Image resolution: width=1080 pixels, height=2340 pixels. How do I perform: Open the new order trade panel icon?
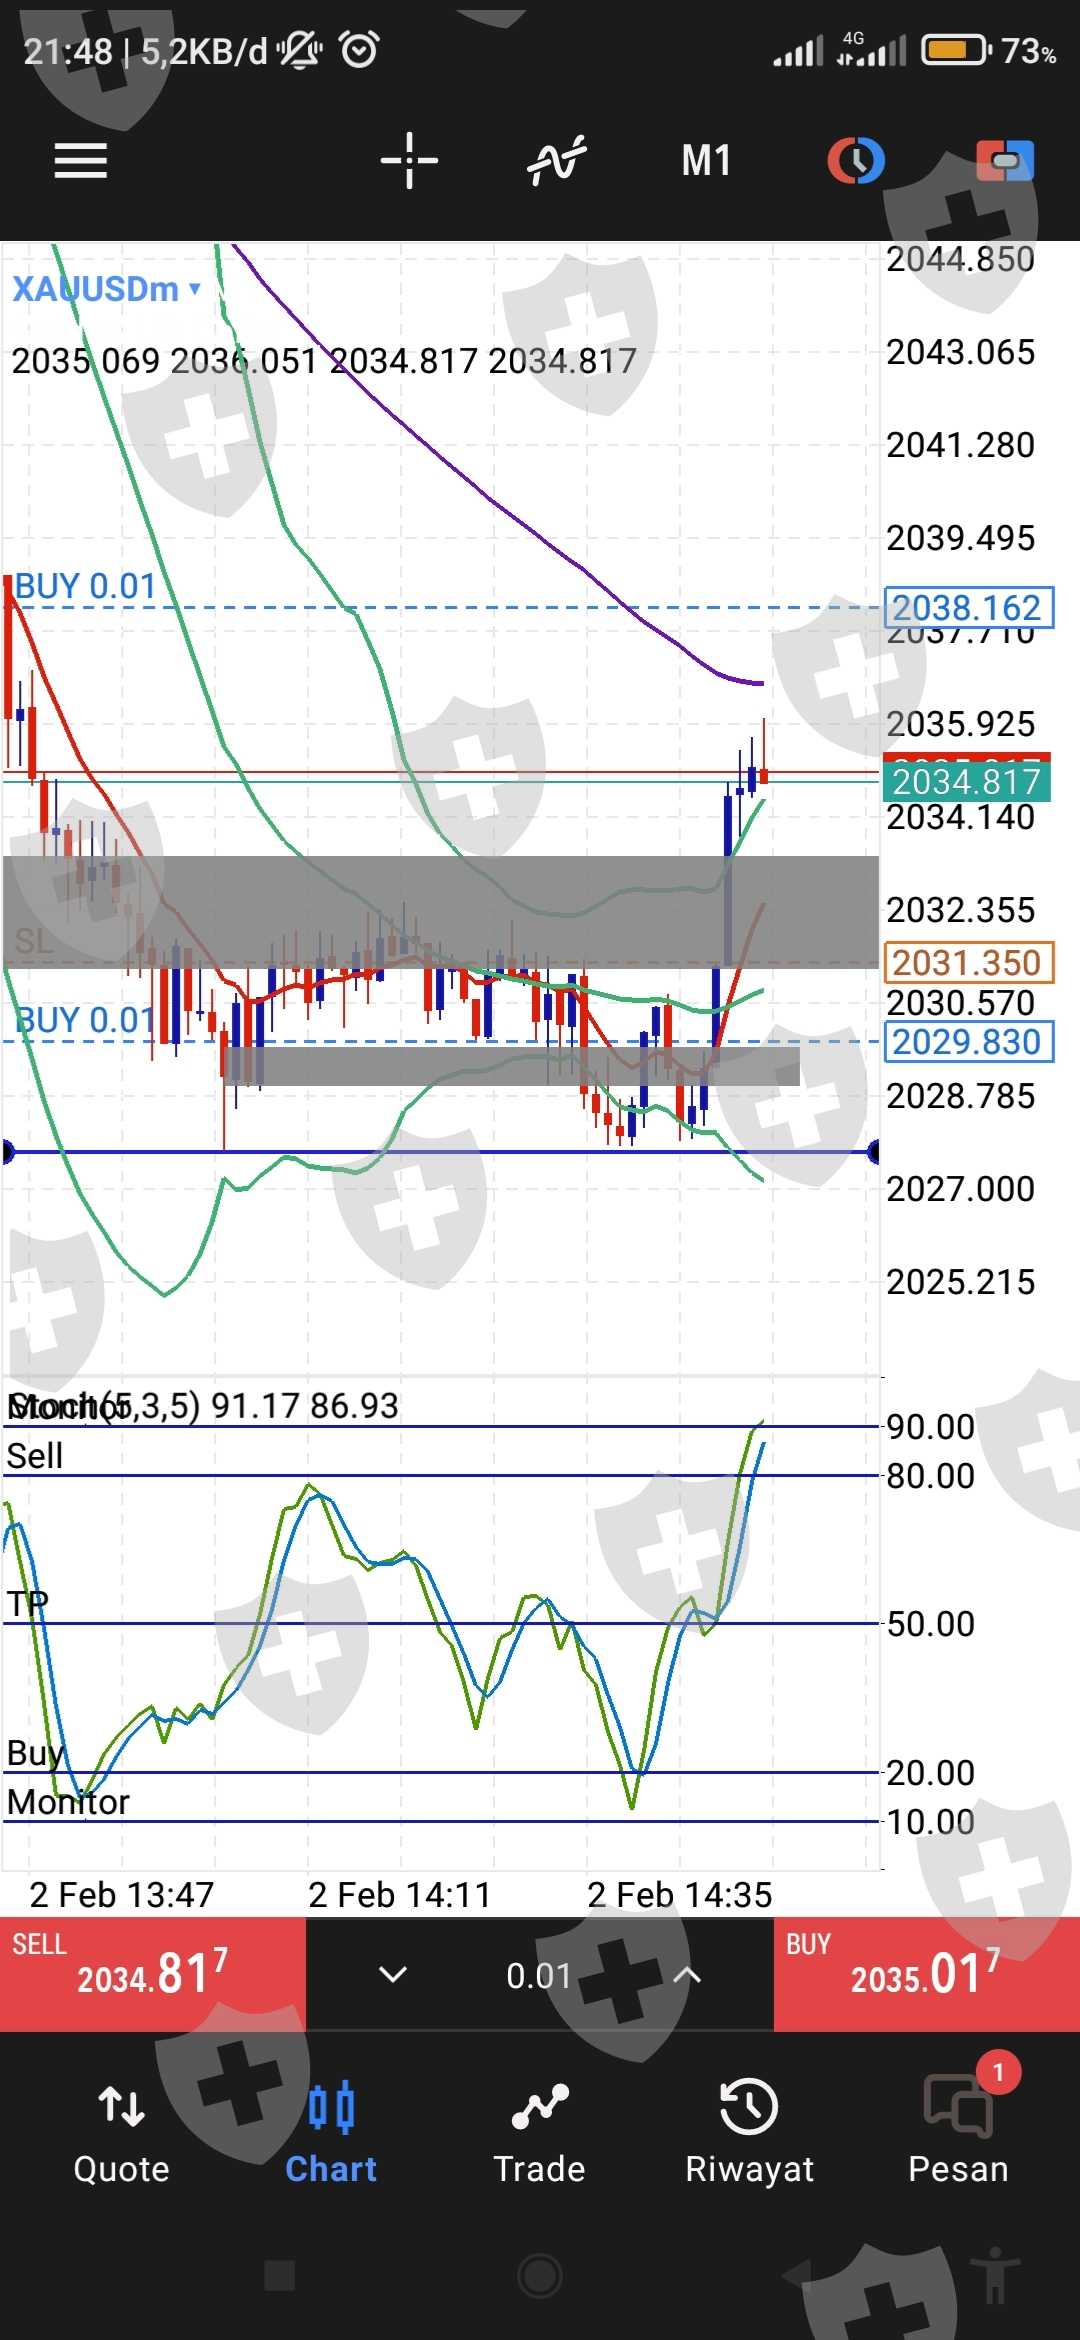tap(1005, 160)
